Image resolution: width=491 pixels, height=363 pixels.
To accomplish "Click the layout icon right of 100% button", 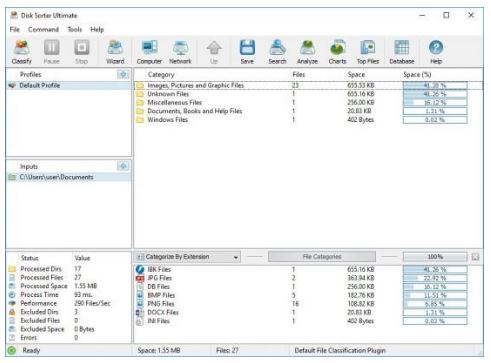I will tap(475, 257).
